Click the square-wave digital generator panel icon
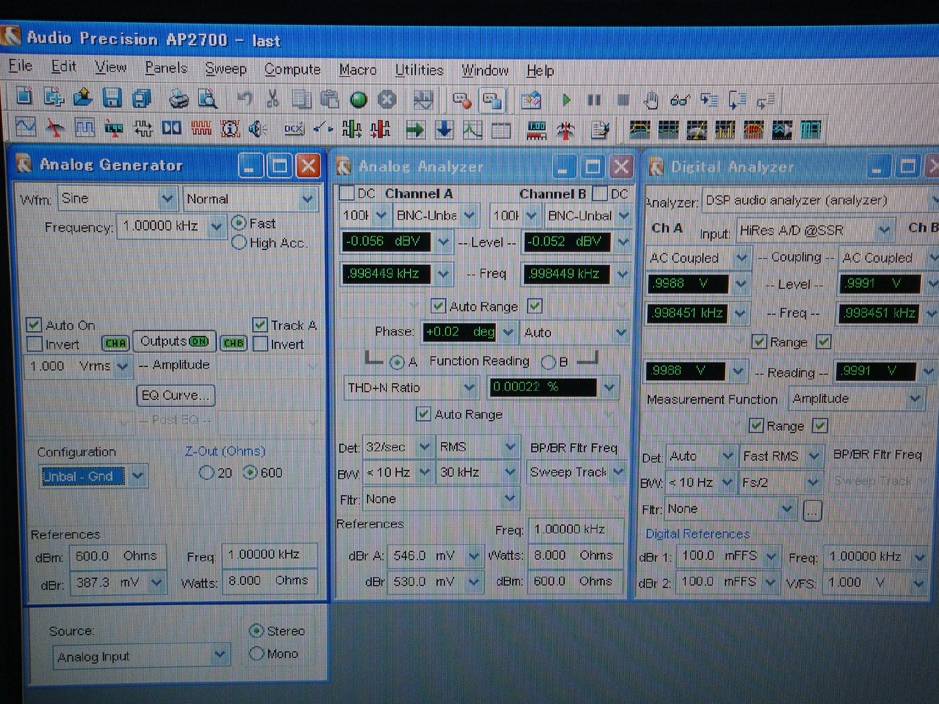This screenshot has height=704, width=939. click(x=84, y=128)
